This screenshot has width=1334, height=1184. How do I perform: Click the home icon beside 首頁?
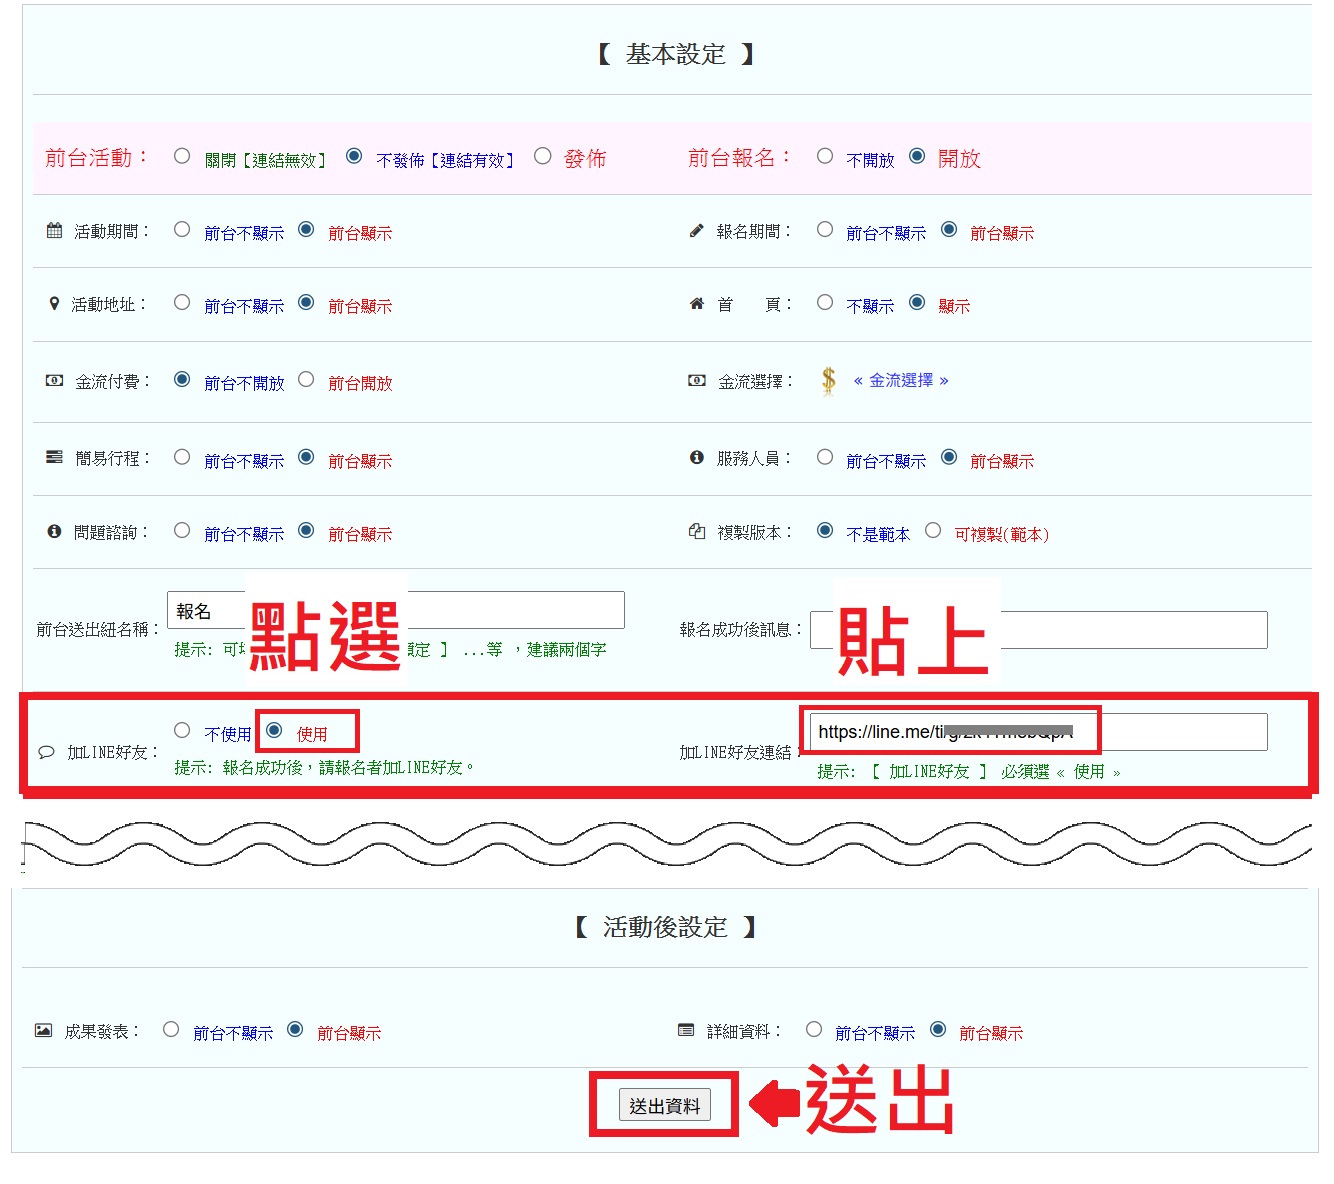pos(696,304)
